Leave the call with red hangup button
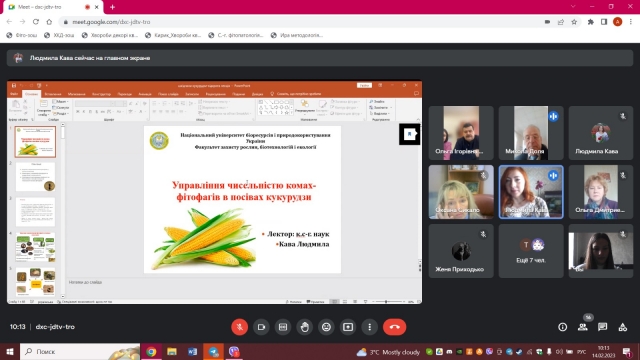The height and width of the screenshot is (360, 640). pos(394,327)
